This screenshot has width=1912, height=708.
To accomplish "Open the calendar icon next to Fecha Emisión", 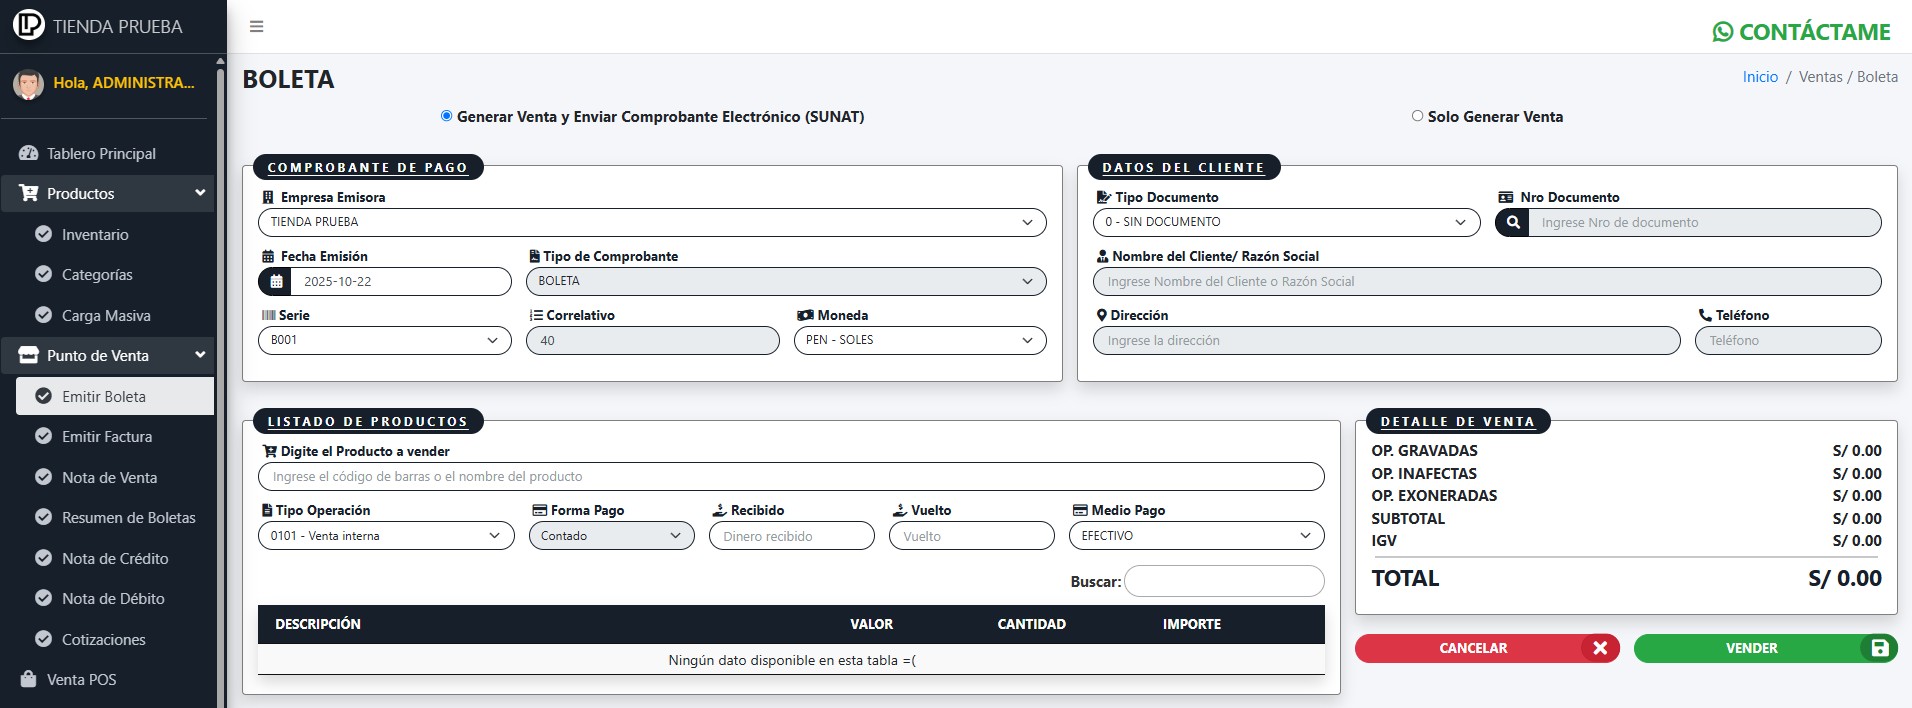I will 276,282.
